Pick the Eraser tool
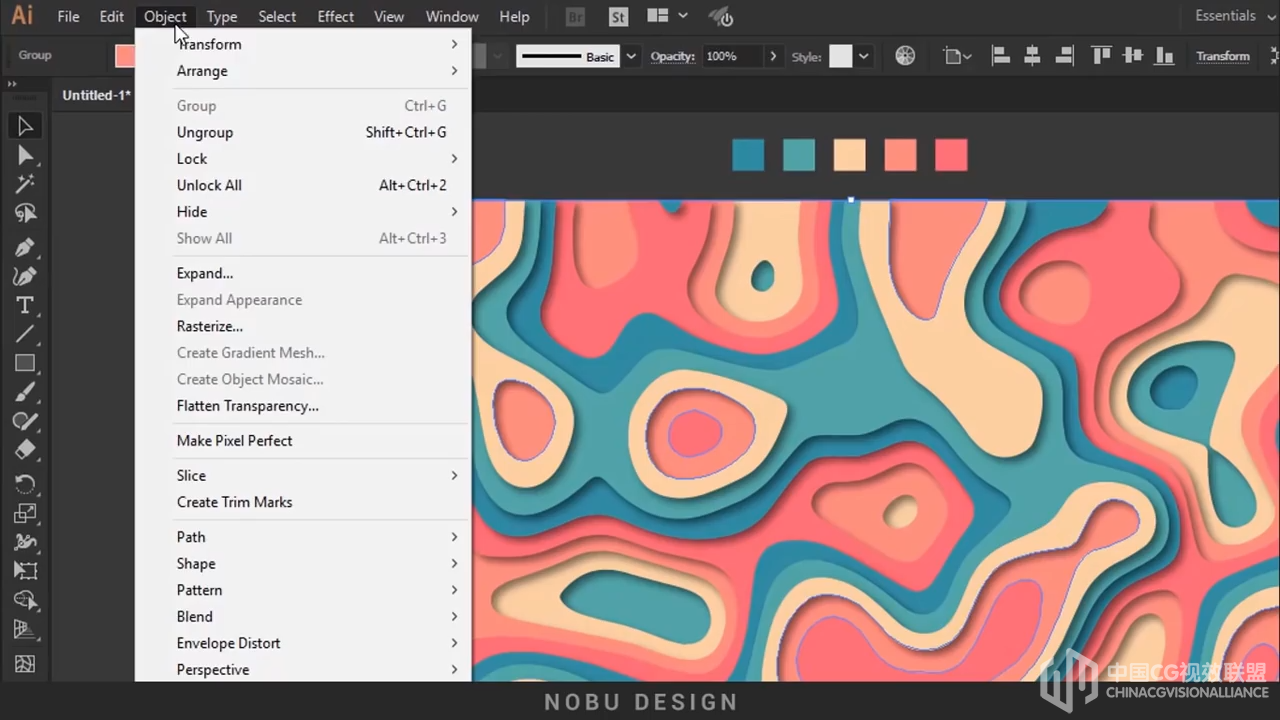Viewport: 1280px width, 720px height. pos(25,450)
